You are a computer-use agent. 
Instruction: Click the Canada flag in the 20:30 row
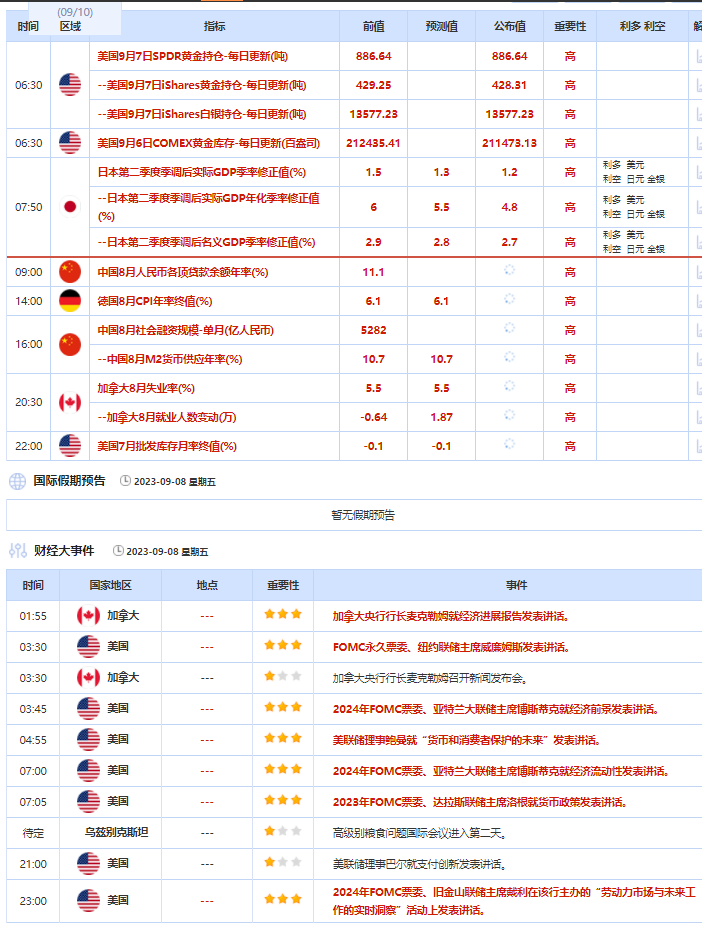click(x=69, y=402)
